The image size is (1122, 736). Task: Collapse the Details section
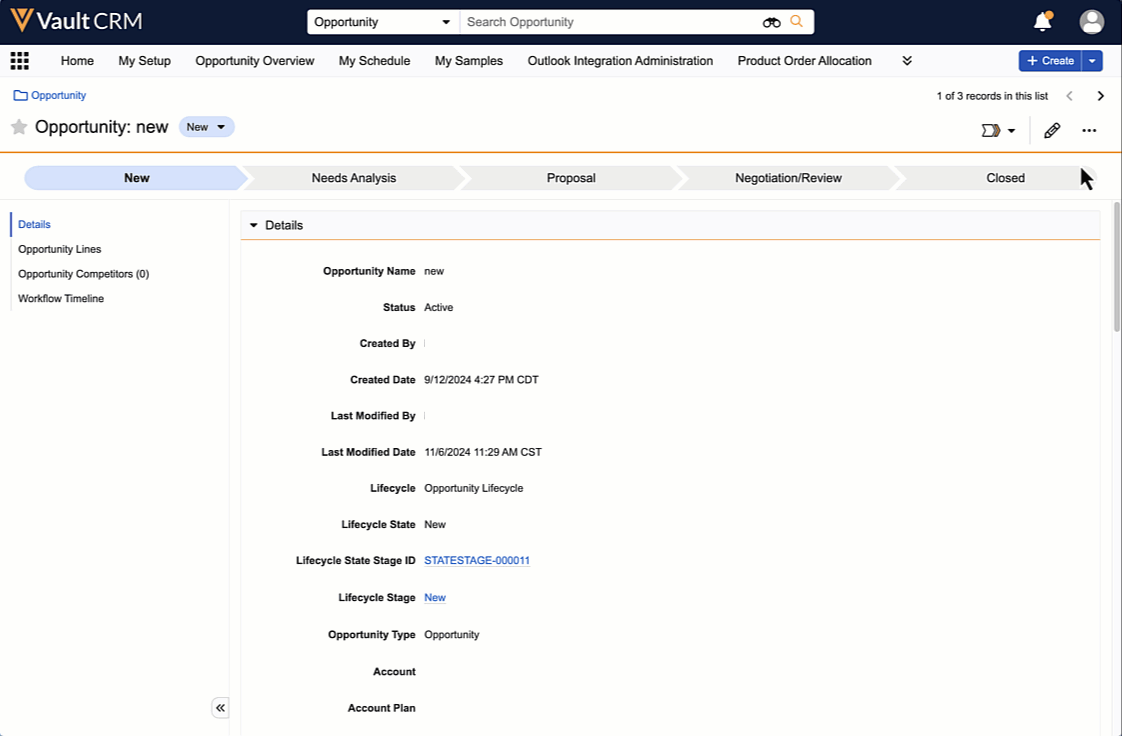click(254, 226)
